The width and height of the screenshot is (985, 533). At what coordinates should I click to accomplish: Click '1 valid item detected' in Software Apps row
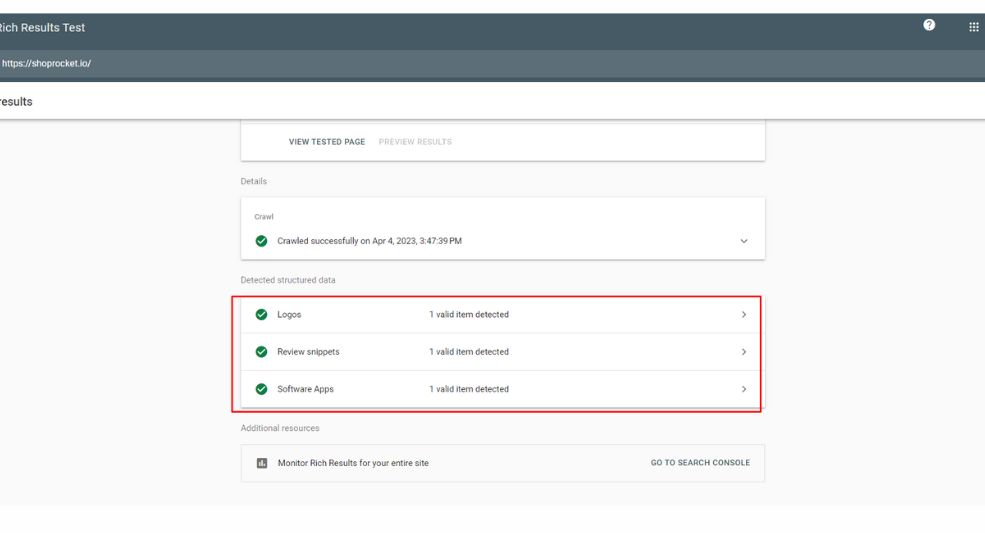coord(469,389)
